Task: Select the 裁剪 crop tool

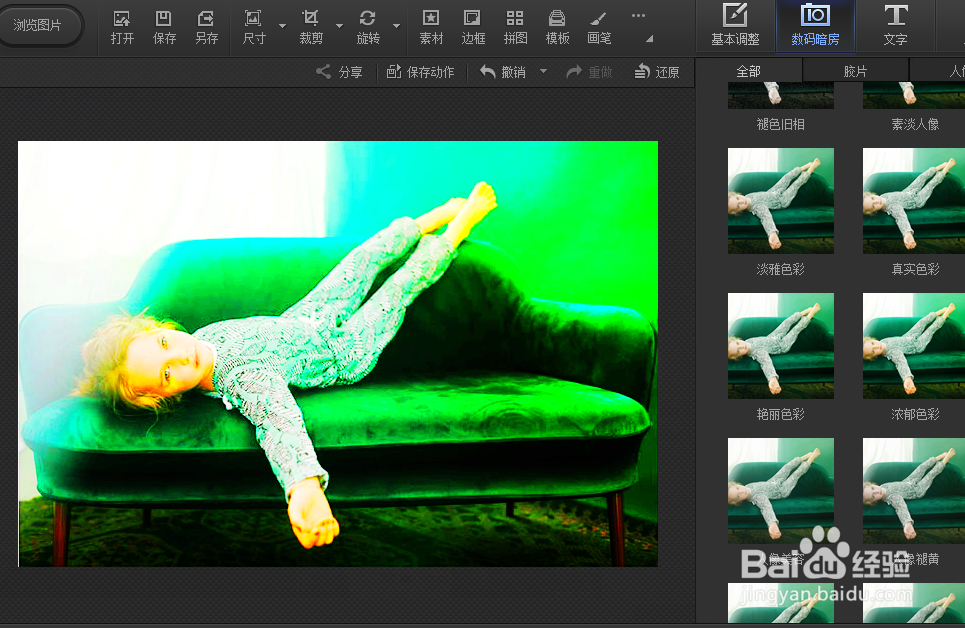Action: [x=311, y=28]
